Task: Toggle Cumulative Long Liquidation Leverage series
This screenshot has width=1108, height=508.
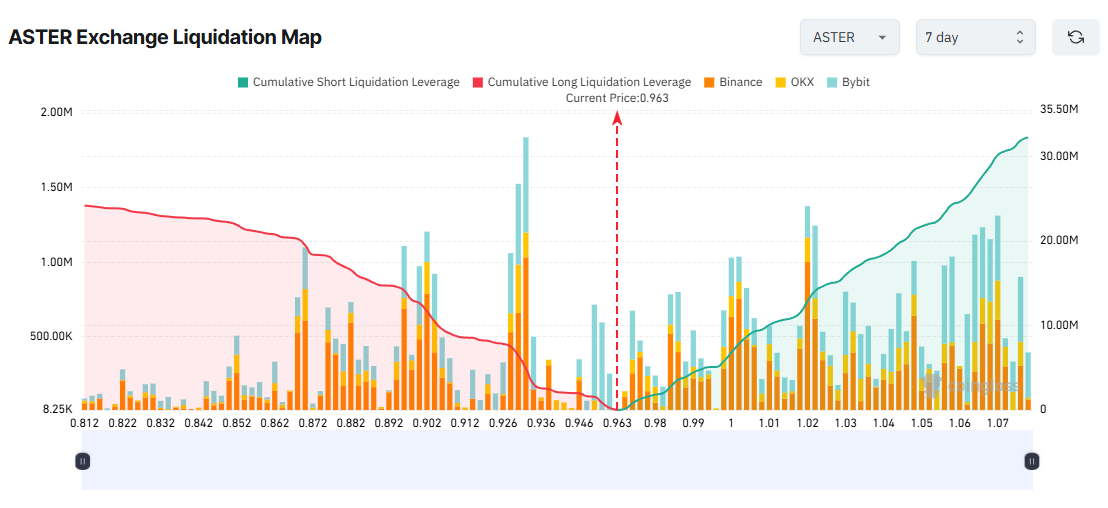Action: pyautogui.click(x=588, y=82)
